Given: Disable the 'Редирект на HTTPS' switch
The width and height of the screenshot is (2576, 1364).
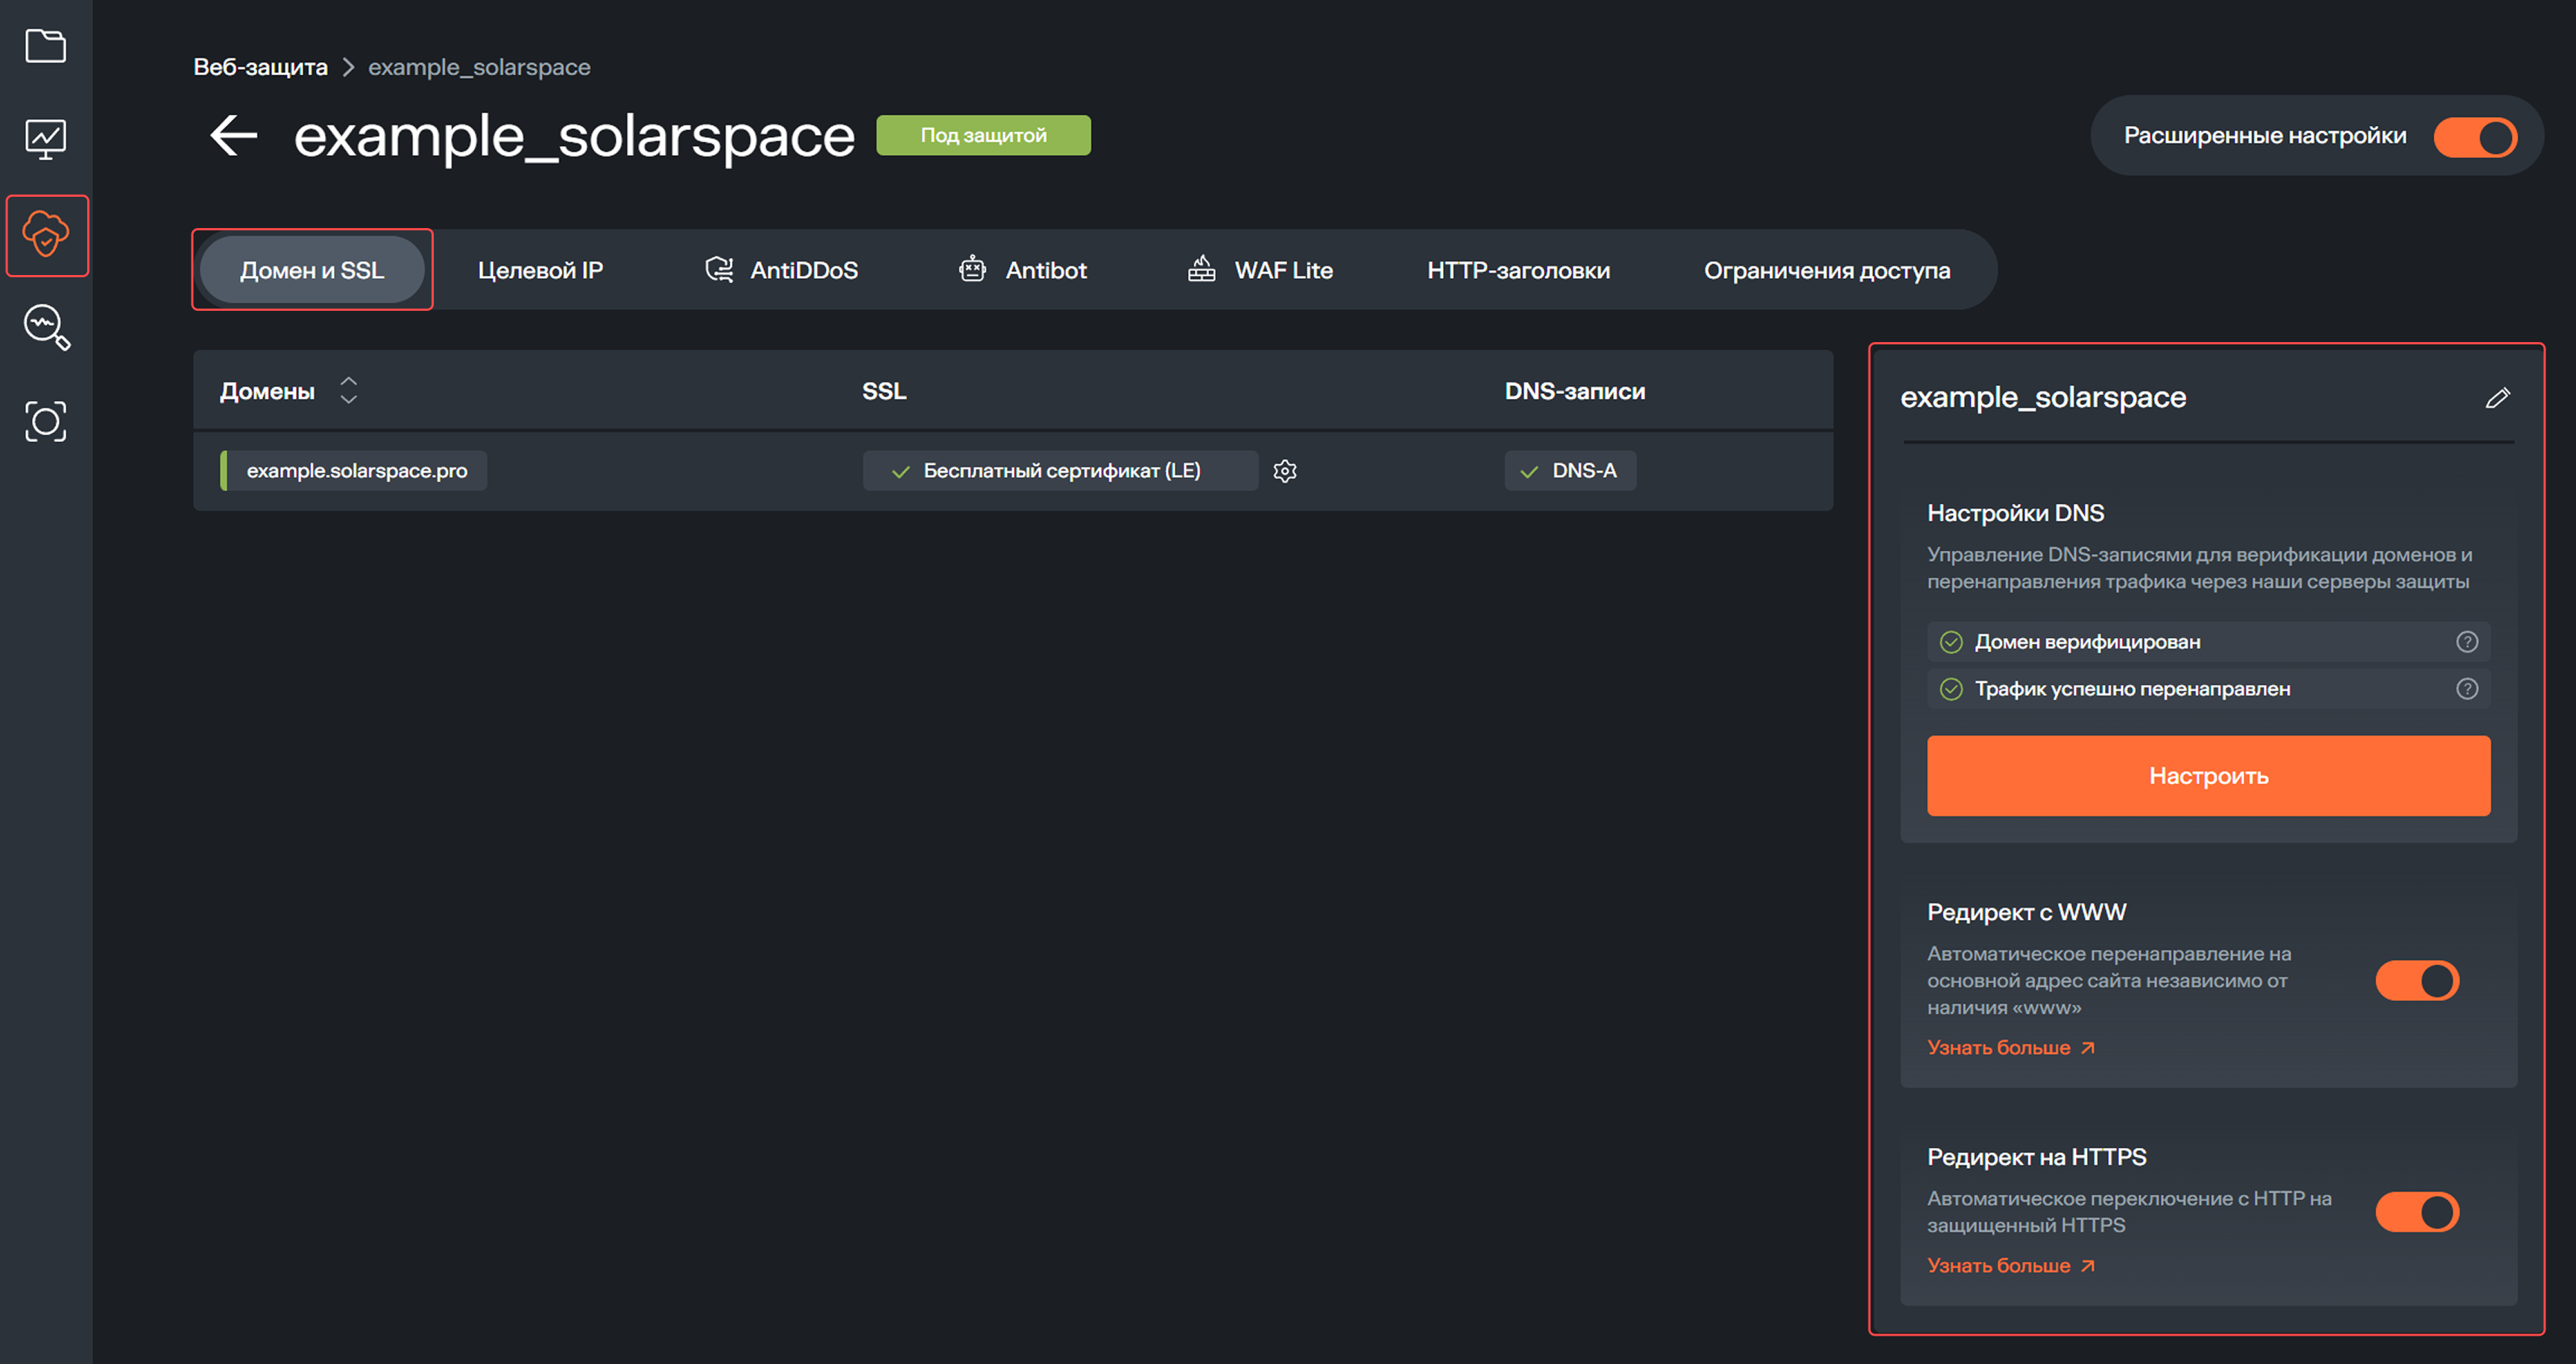Looking at the screenshot, I should click(2417, 1211).
